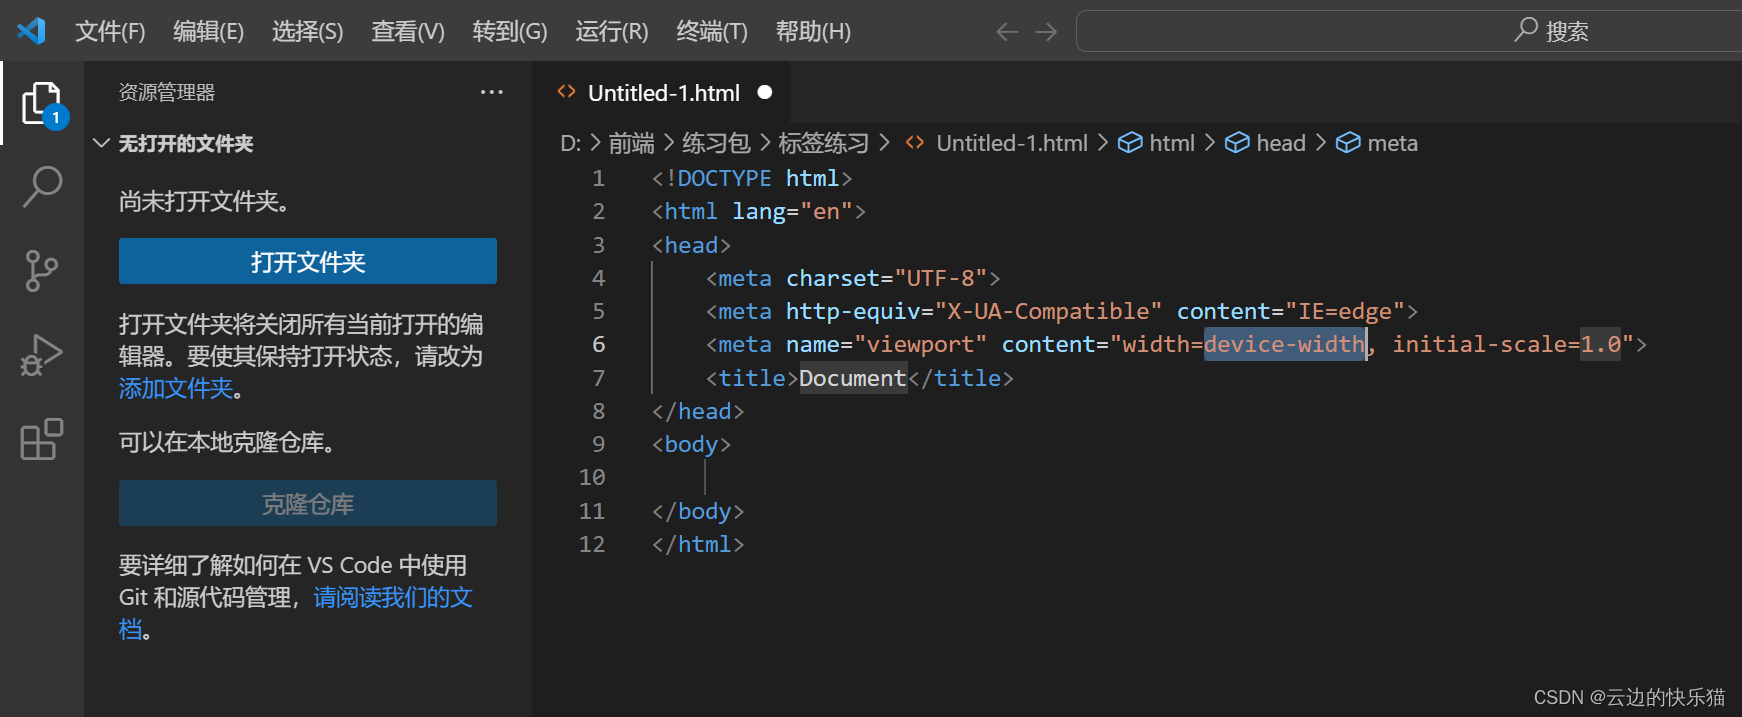Image resolution: width=1742 pixels, height=717 pixels.
Task: Click the head symbol breadcrumb
Action: (x=1265, y=143)
